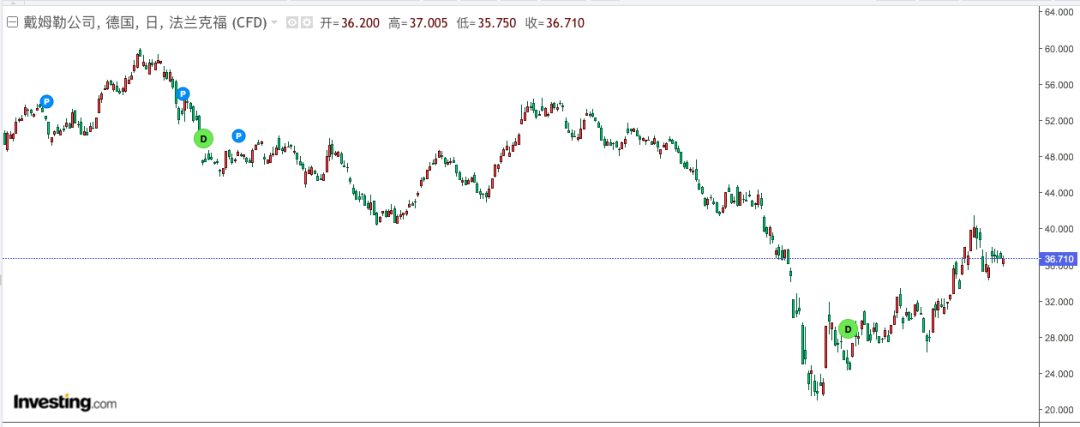
Task: Open the symbol dropdown arrow after (CFD)
Action: pyautogui.click(x=275, y=23)
